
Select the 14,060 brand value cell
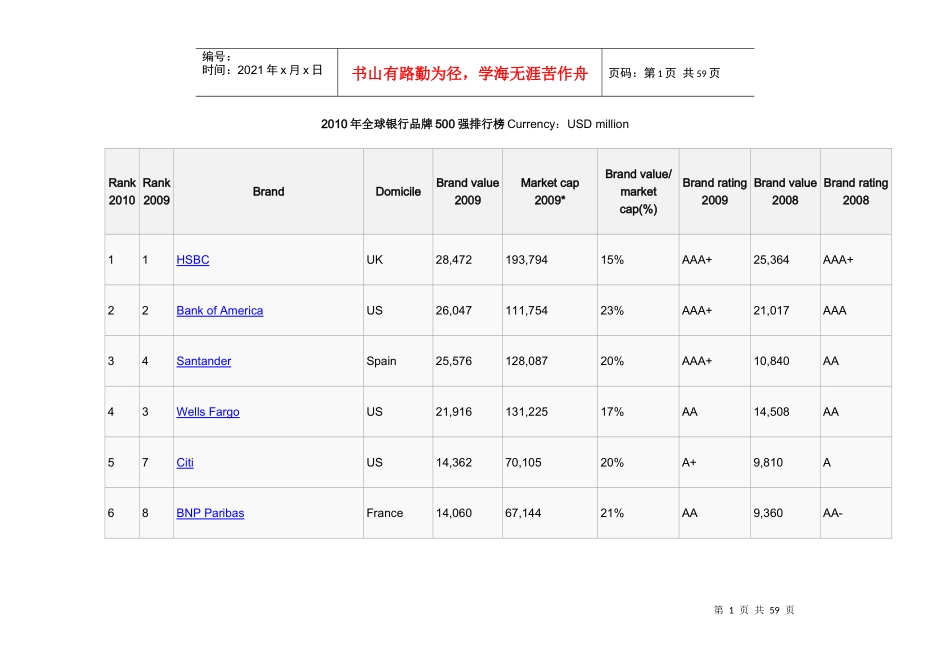click(x=468, y=513)
